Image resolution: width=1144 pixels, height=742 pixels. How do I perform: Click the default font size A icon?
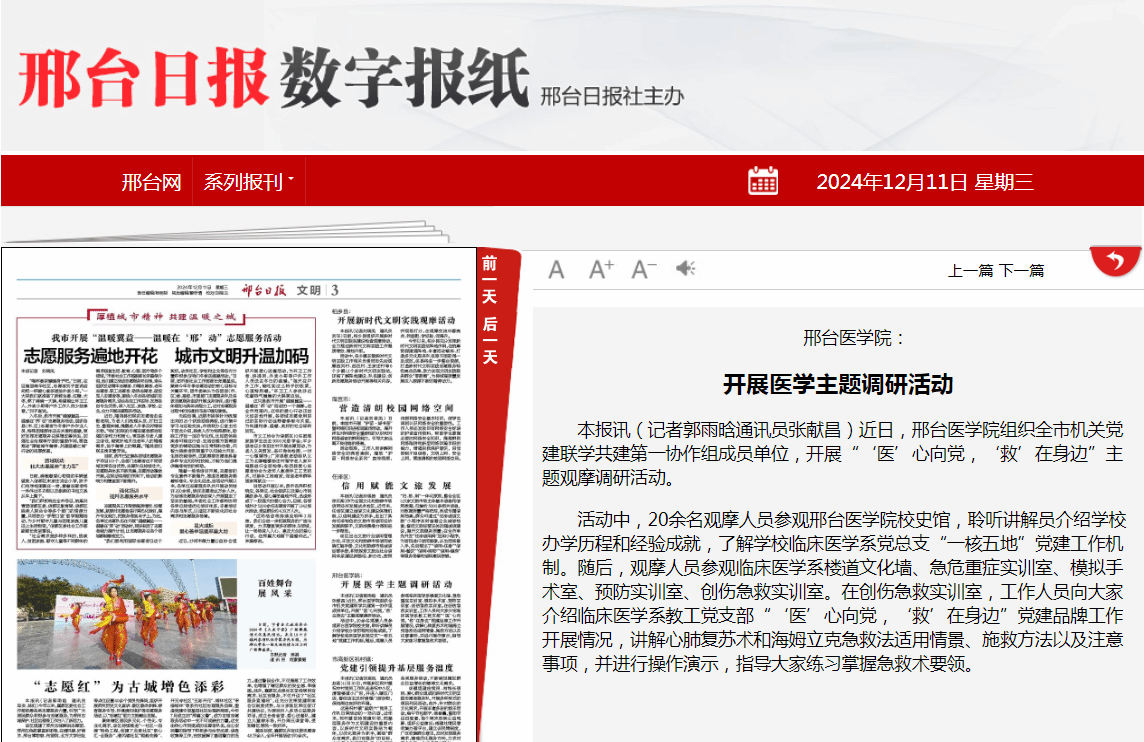557,270
